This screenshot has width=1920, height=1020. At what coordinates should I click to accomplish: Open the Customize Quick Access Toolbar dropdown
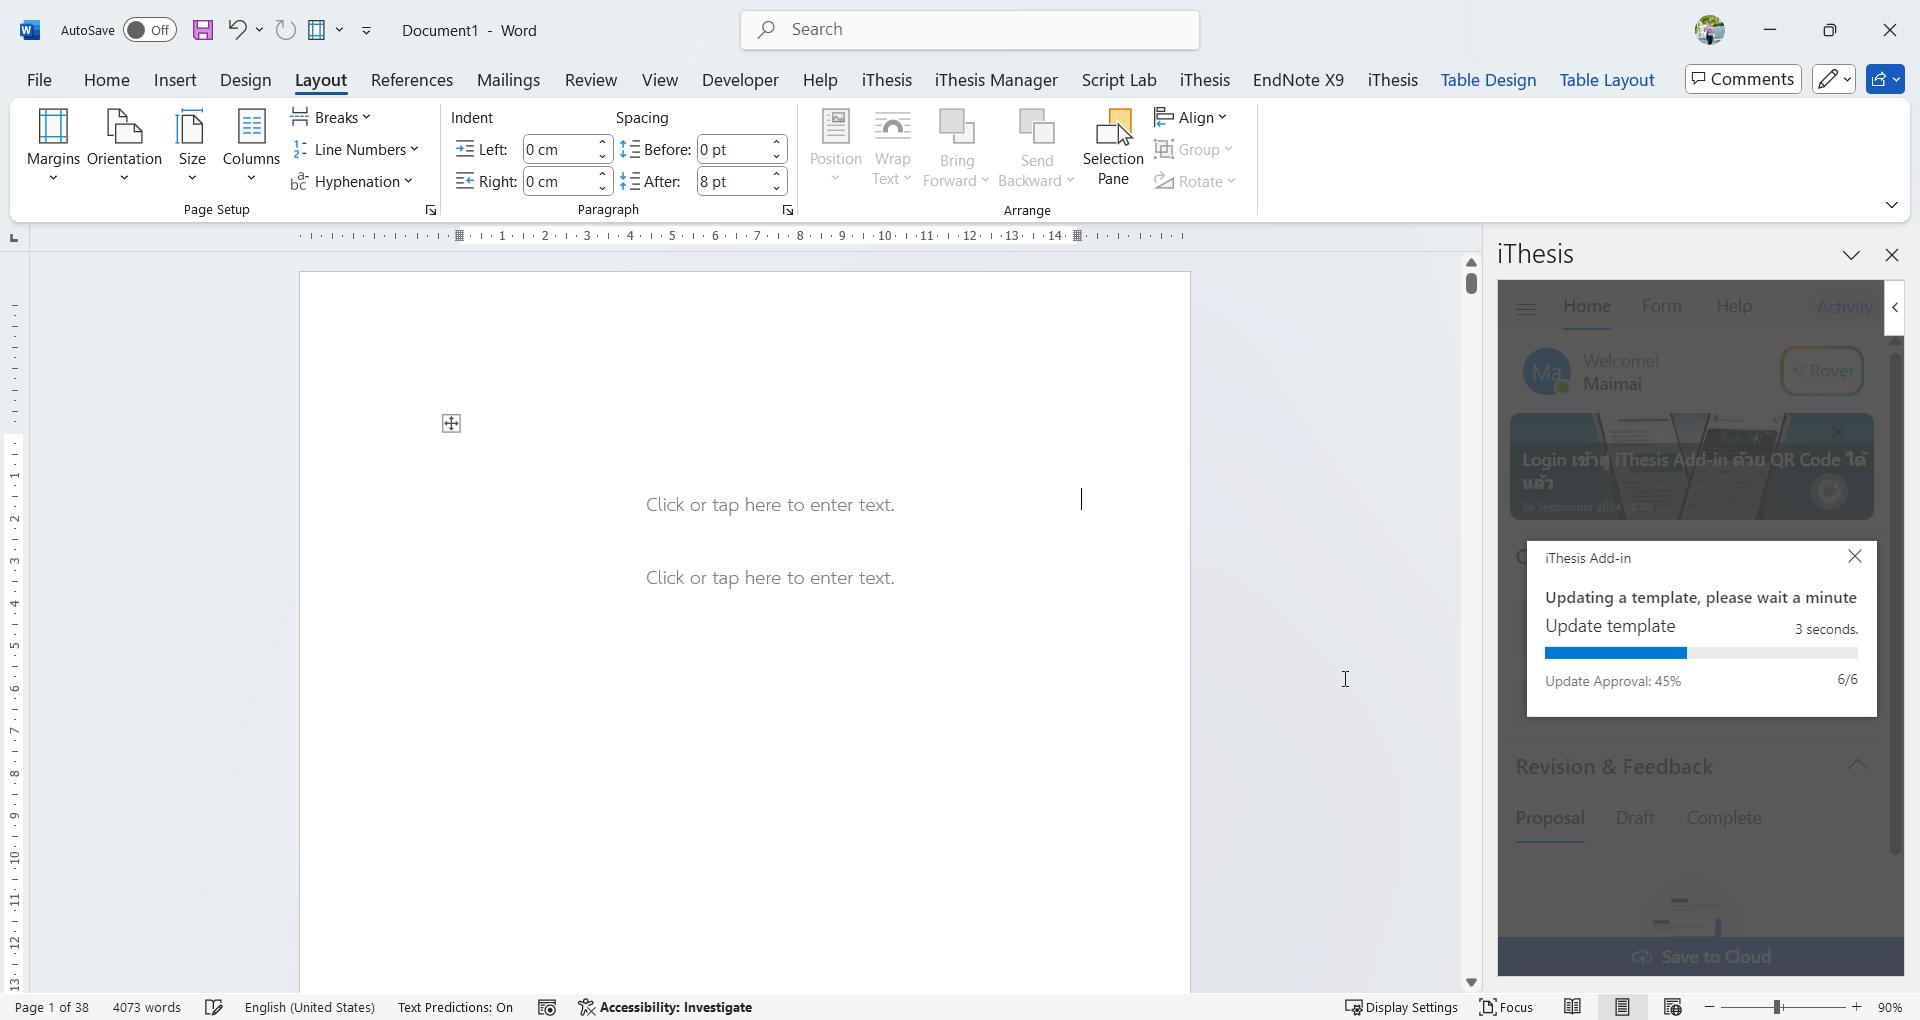tap(367, 30)
